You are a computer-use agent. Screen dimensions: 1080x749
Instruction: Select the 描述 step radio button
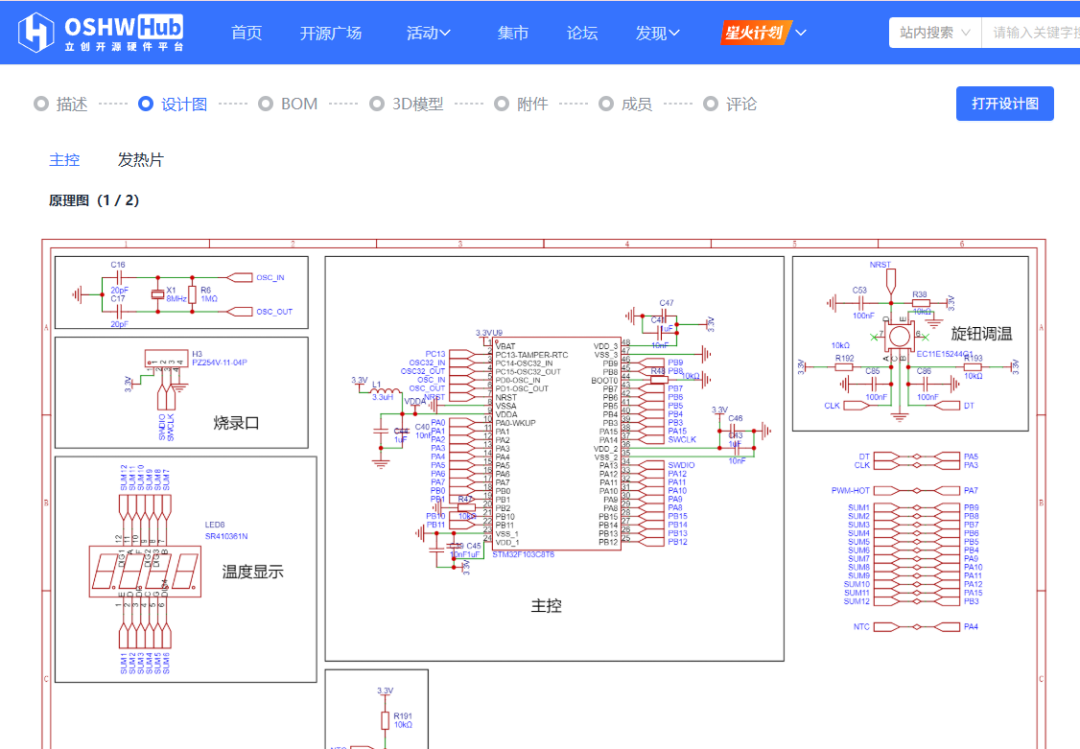pyautogui.click(x=41, y=104)
